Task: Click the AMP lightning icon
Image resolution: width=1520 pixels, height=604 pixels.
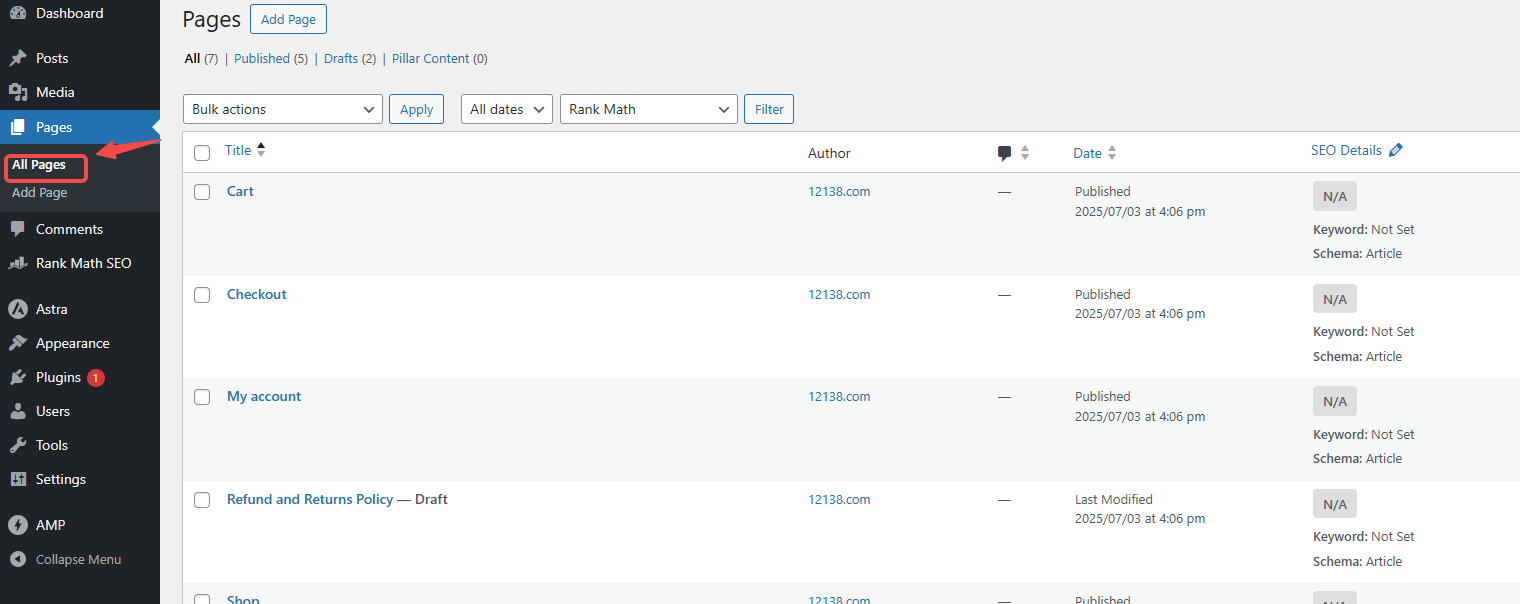Action: pyautogui.click(x=17, y=525)
